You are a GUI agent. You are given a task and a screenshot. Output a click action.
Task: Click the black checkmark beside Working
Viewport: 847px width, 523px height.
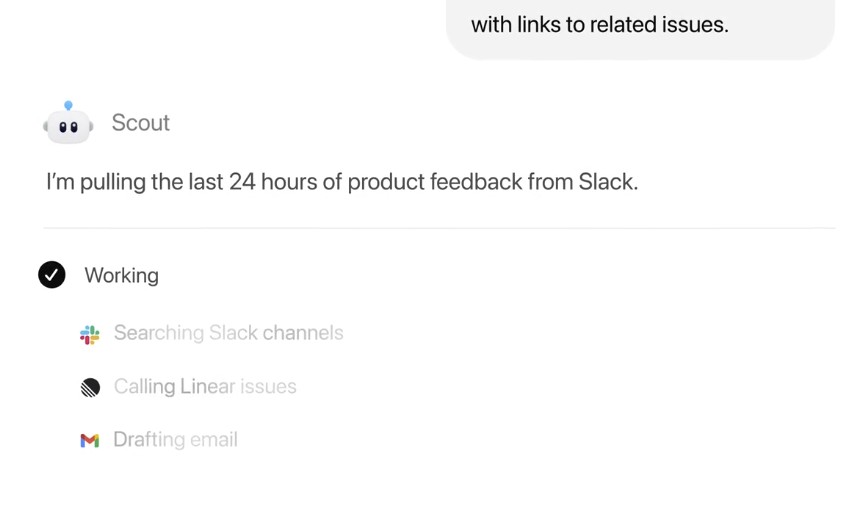pos(52,275)
